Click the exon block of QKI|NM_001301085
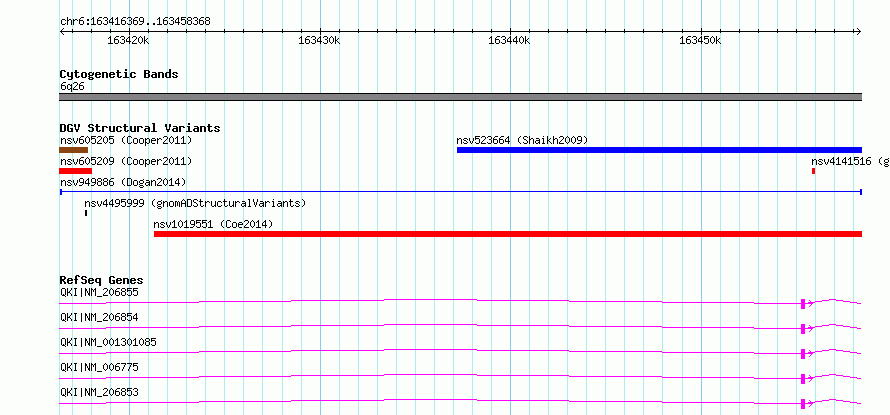This screenshot has width=890, height=415. coord(803,354)
